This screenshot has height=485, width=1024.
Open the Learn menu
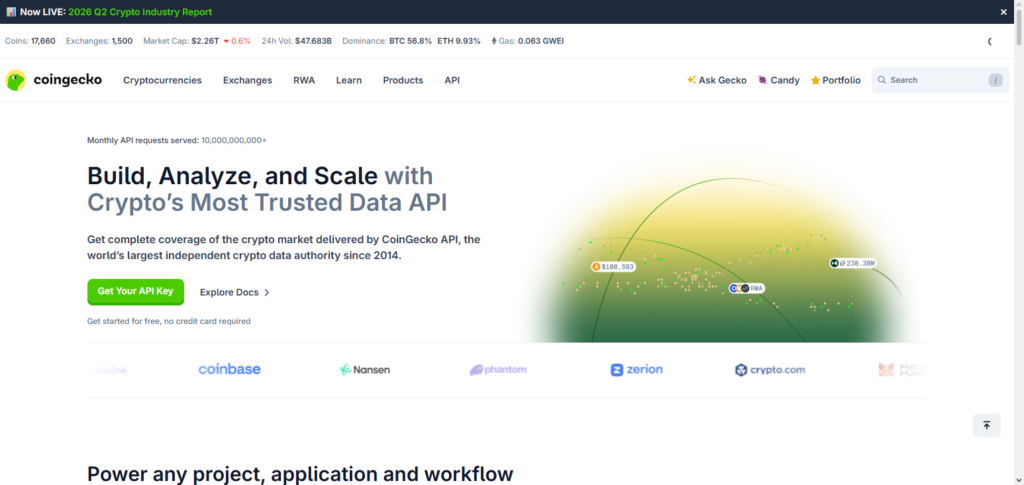point(349,80)
